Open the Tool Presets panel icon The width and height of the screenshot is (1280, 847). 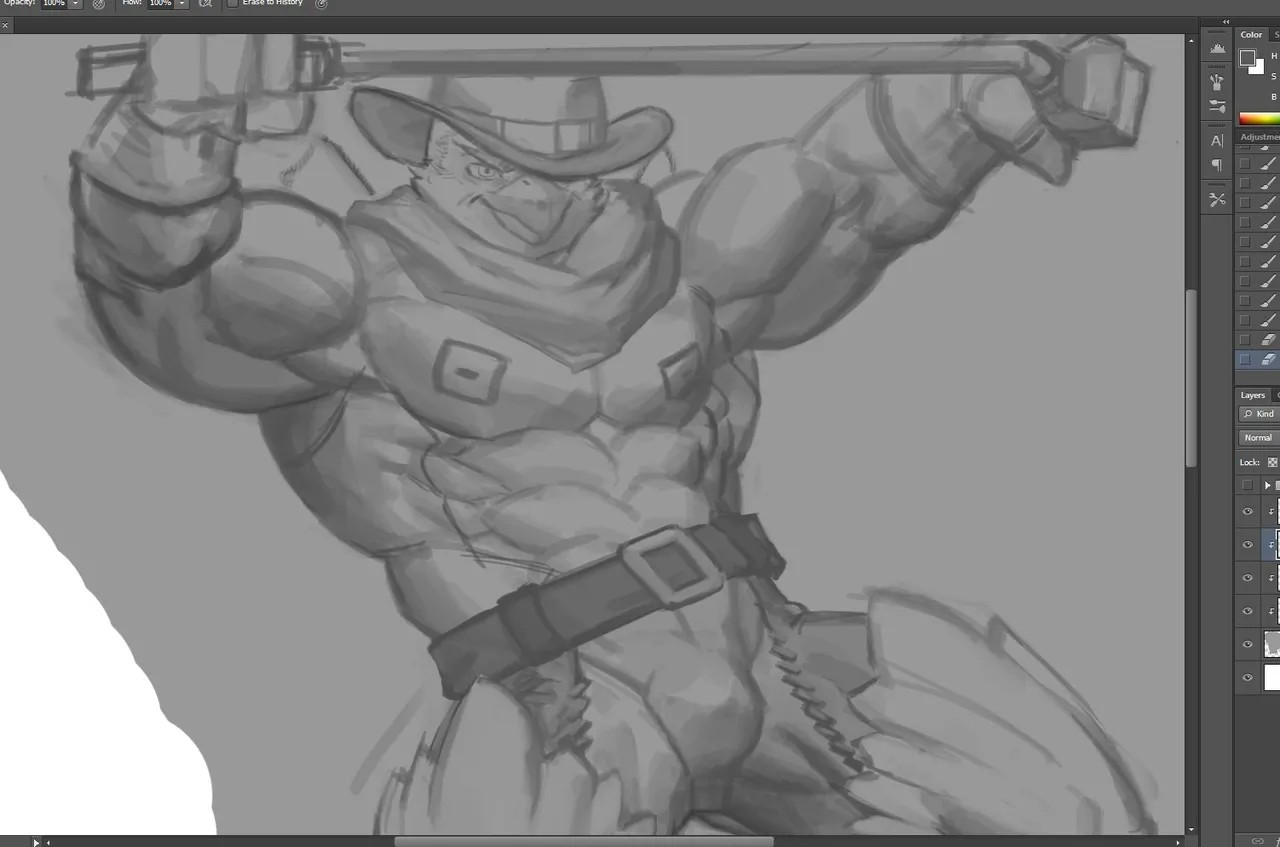pos(1217,200)
